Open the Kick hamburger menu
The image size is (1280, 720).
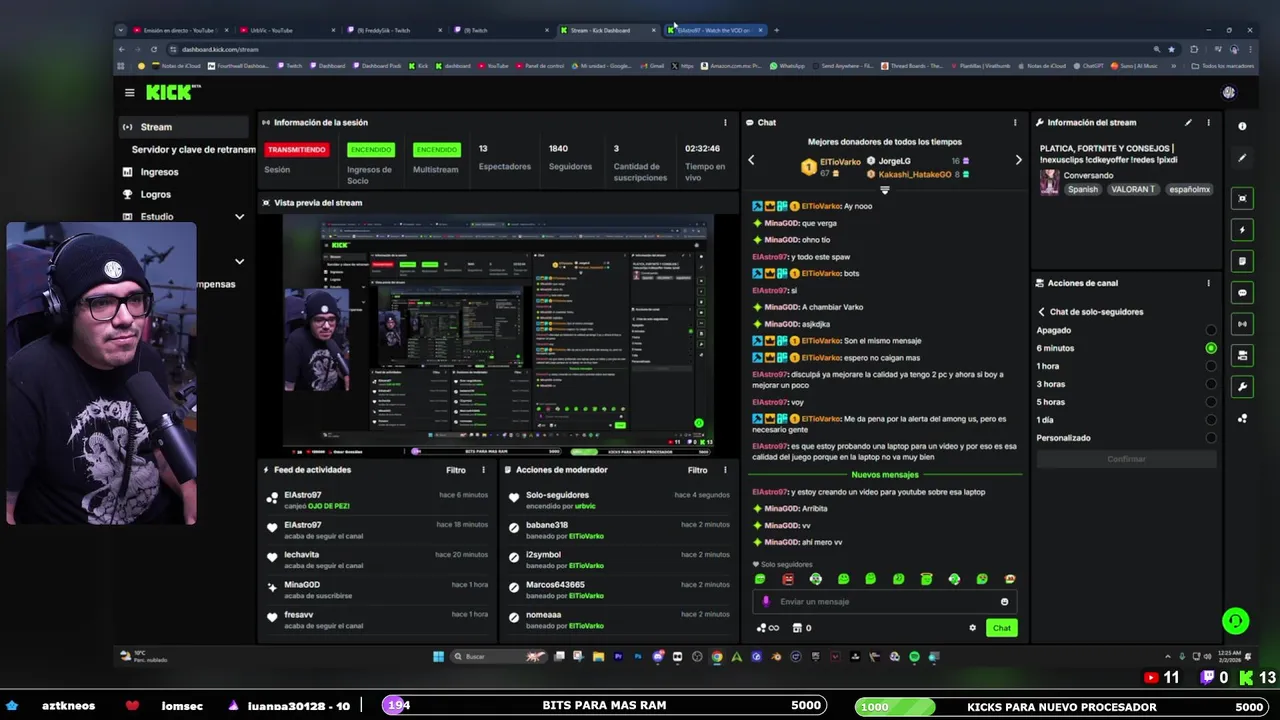(x=129, y=92)
